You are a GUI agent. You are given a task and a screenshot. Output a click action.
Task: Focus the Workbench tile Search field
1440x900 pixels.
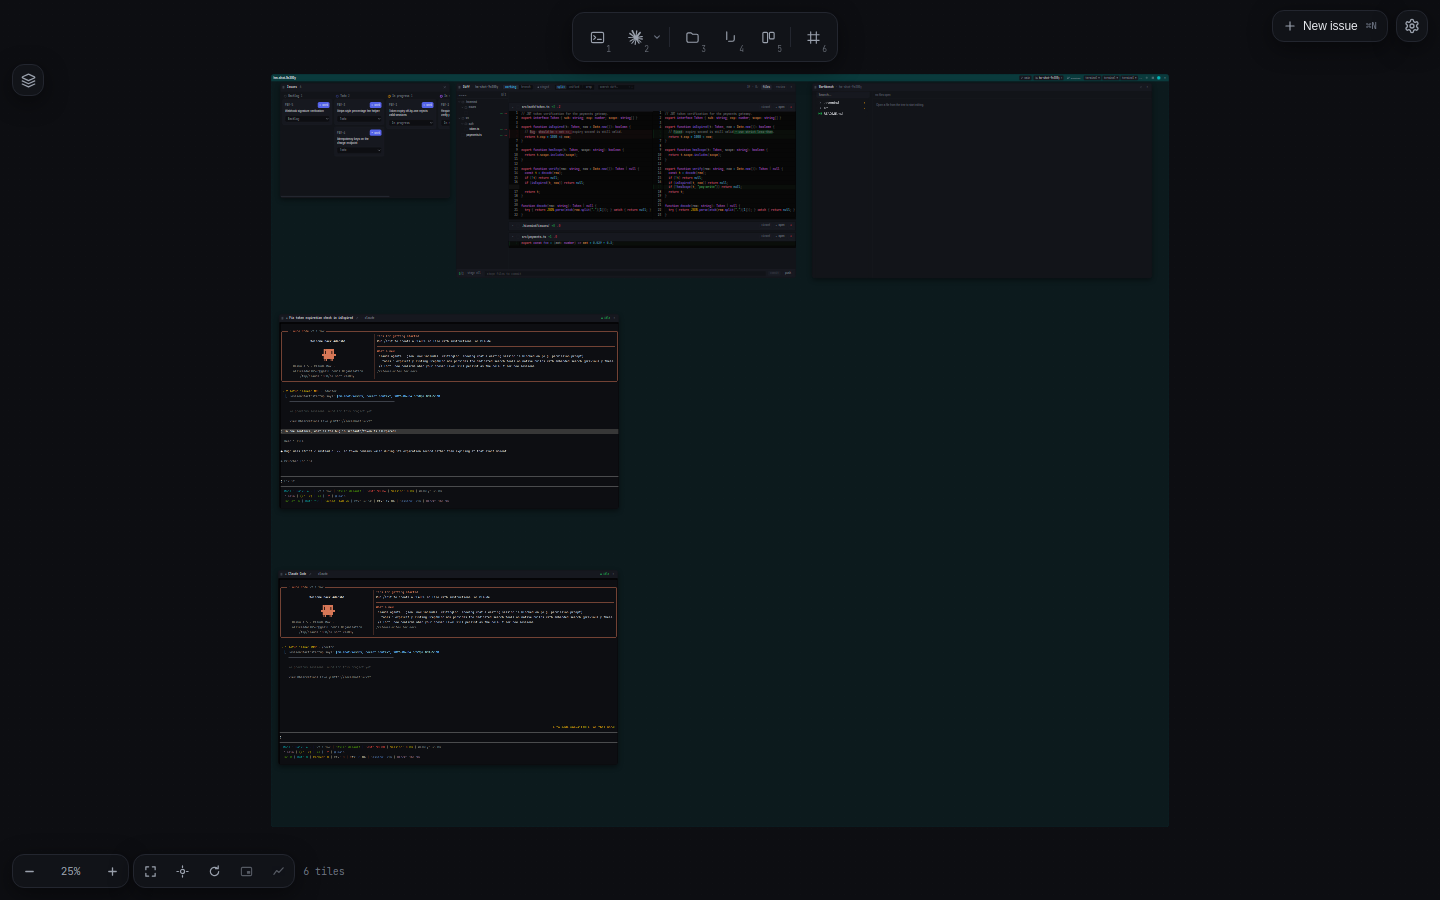click(x=842, y=95)
